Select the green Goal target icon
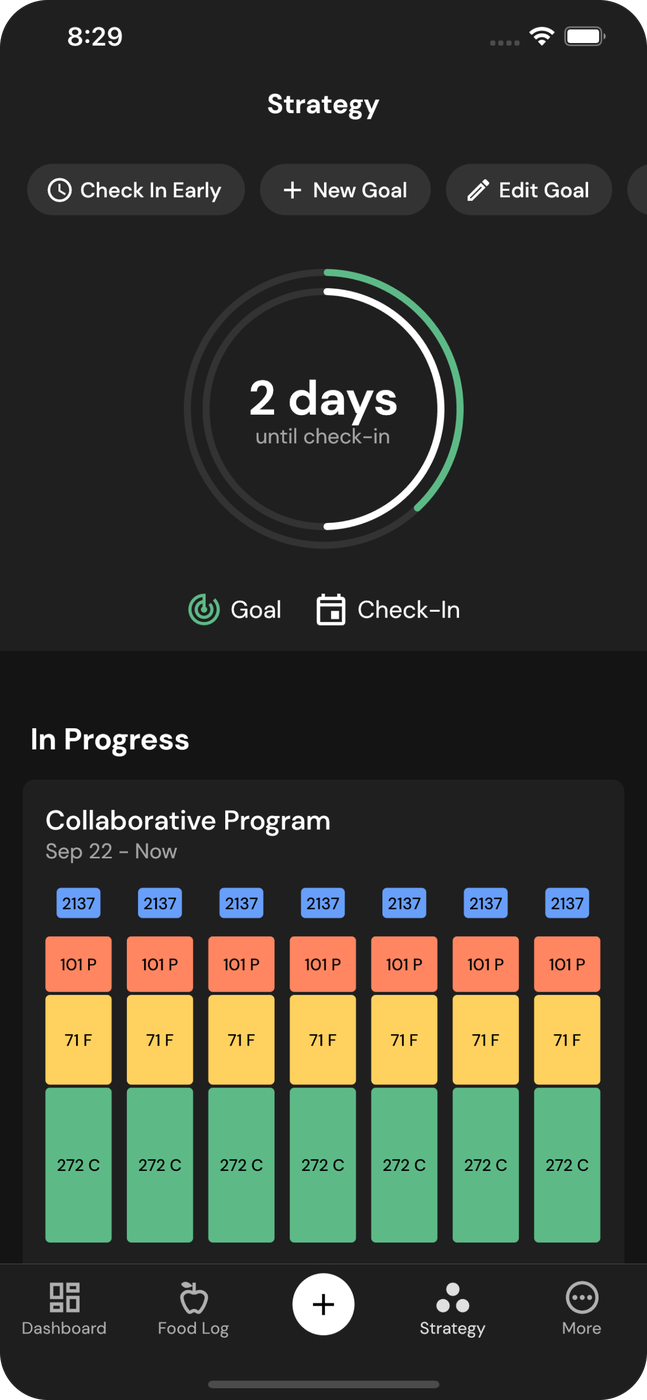This screenshot has width=647, height=1400. (x=204, y=609)
